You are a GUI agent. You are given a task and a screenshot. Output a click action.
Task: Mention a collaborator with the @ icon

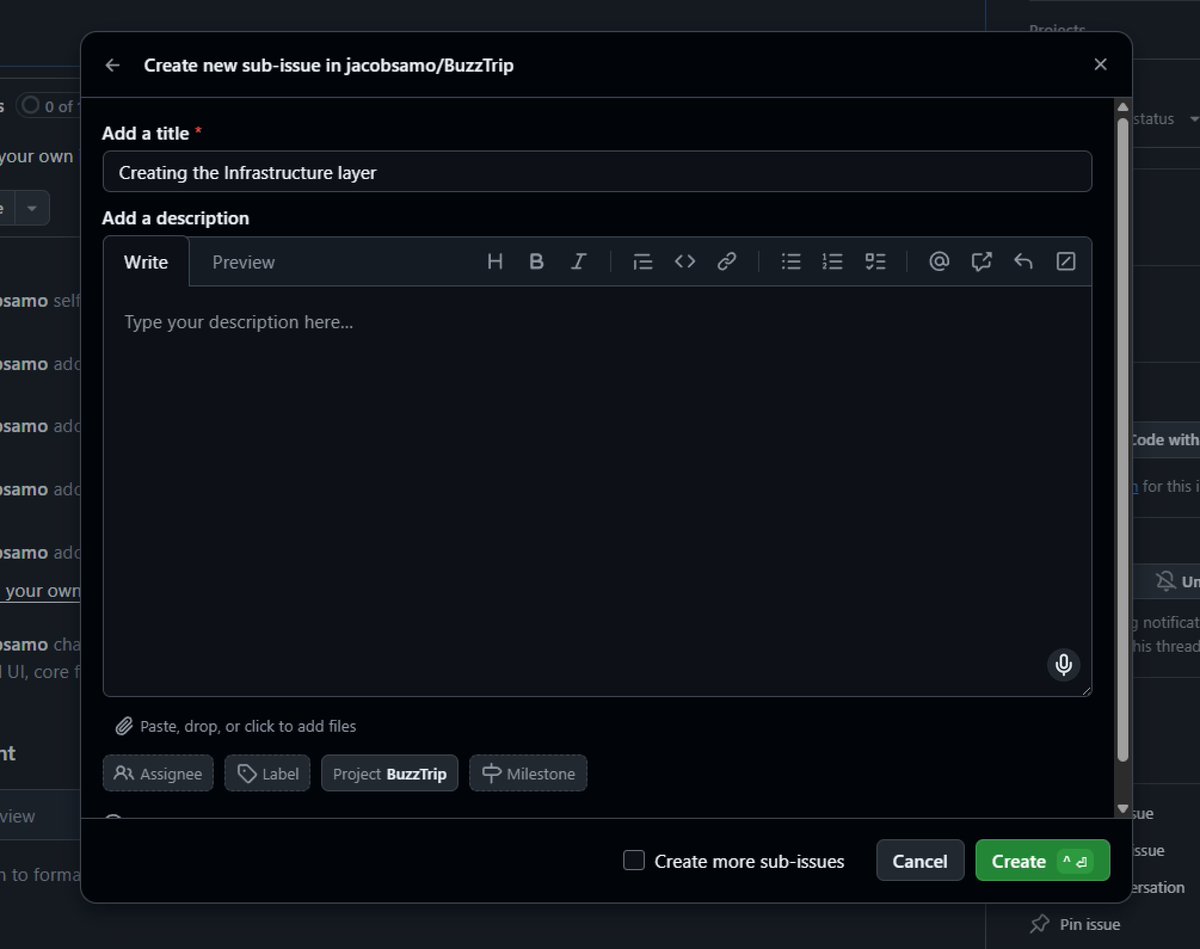(938, 261)
